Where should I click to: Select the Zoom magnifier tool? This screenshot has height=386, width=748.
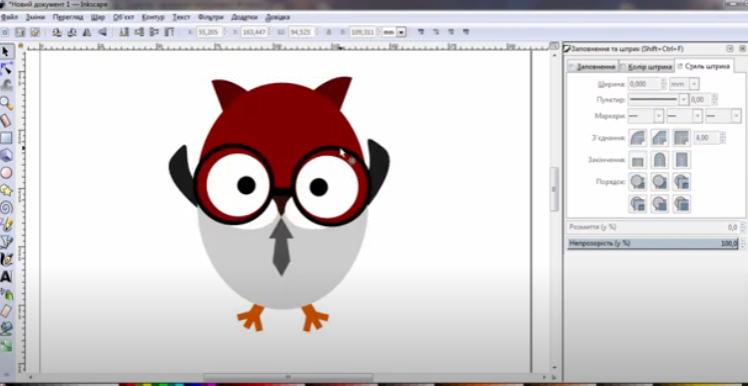click(6, 103)
